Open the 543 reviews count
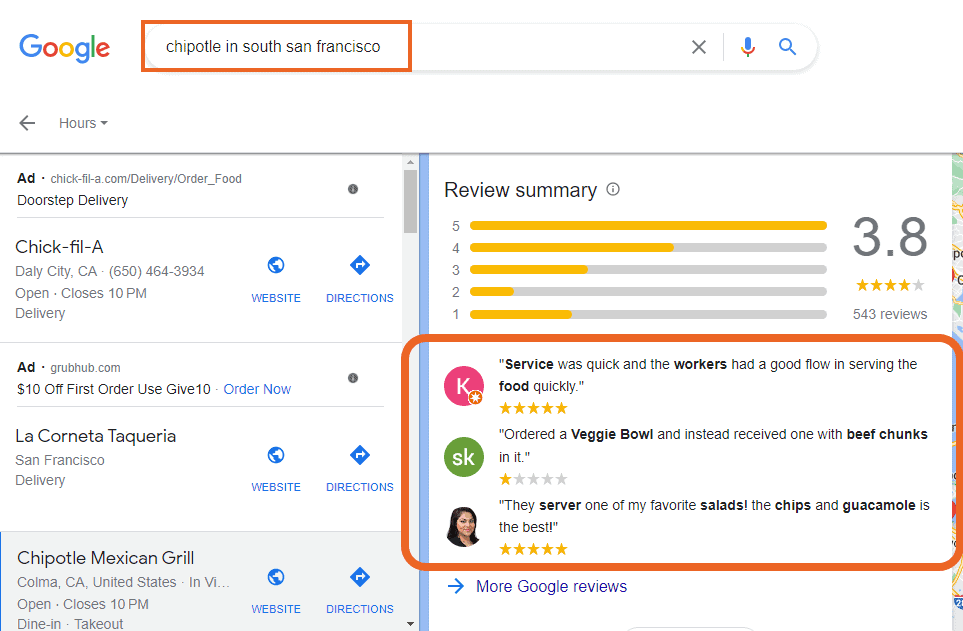The image size is (963, 631). [890, 314]
